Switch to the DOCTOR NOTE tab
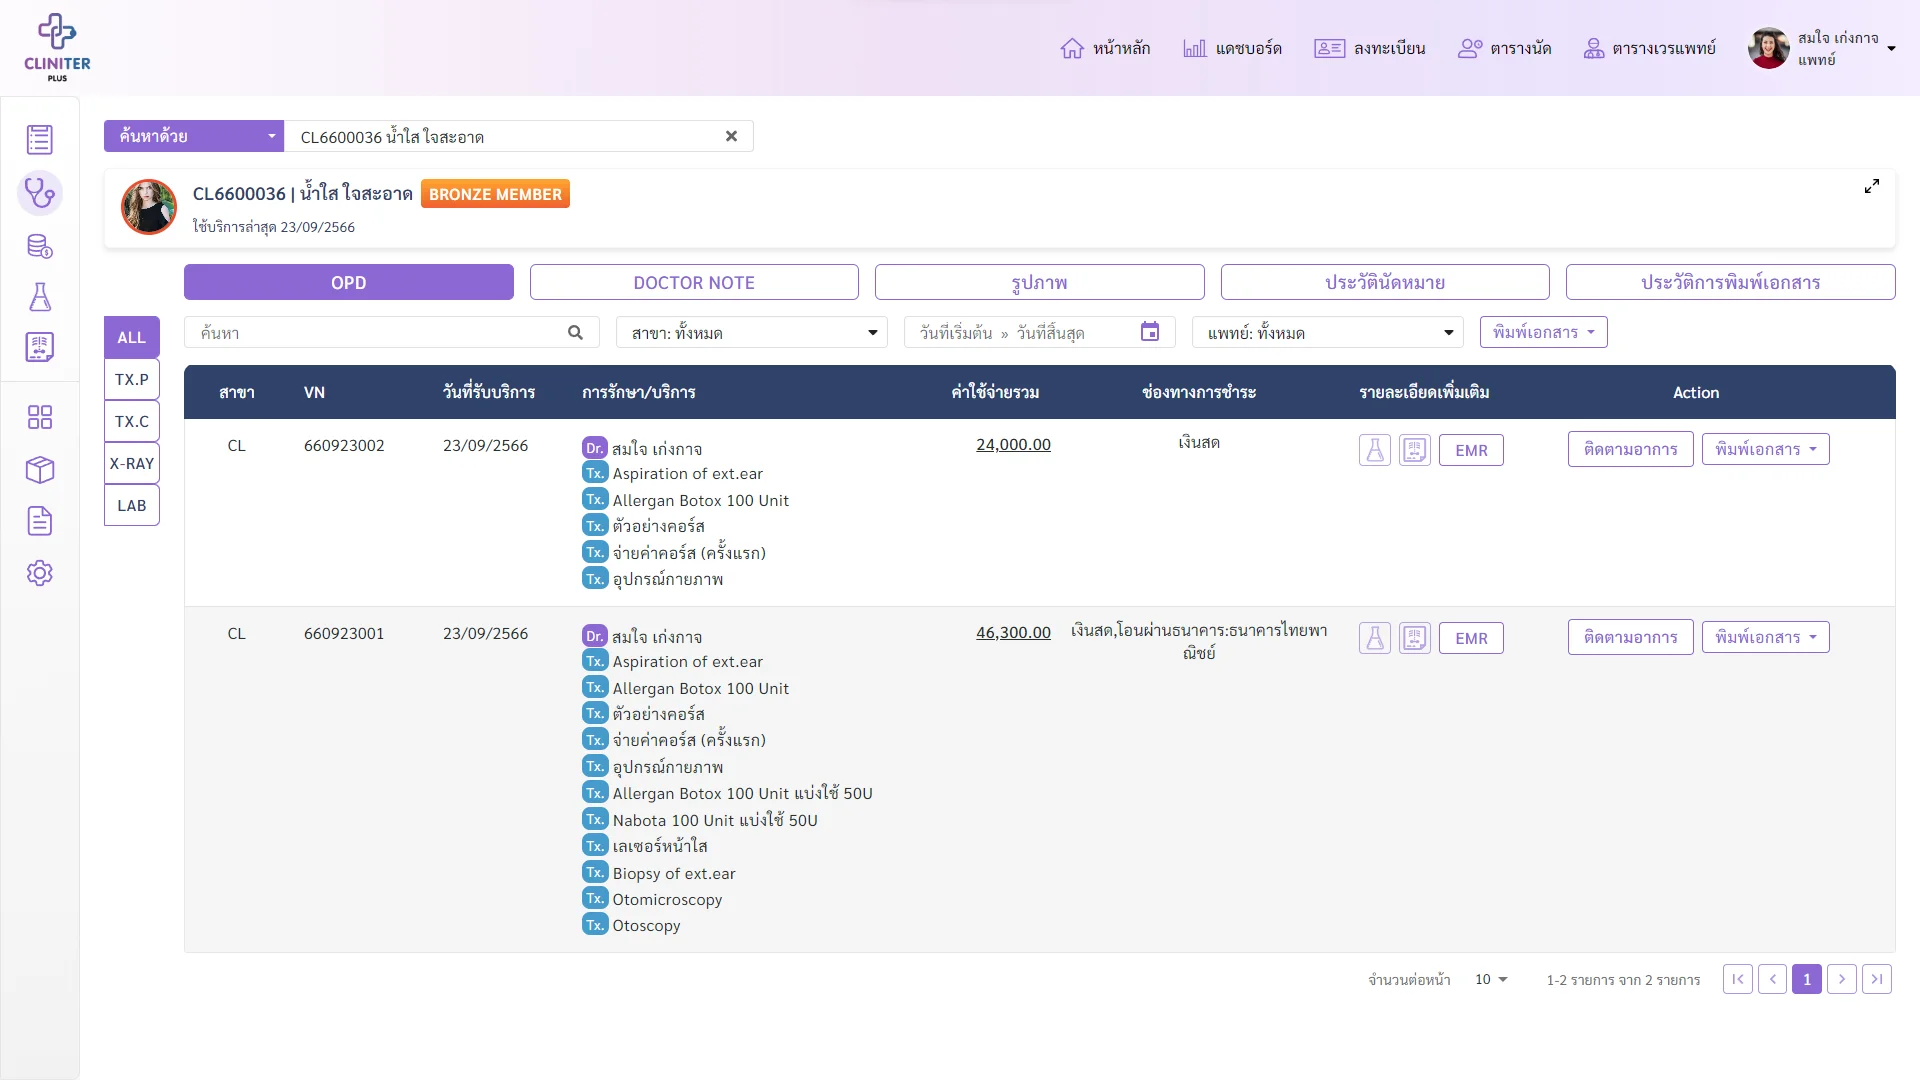1920x1080 pixels. coord(694,282)
